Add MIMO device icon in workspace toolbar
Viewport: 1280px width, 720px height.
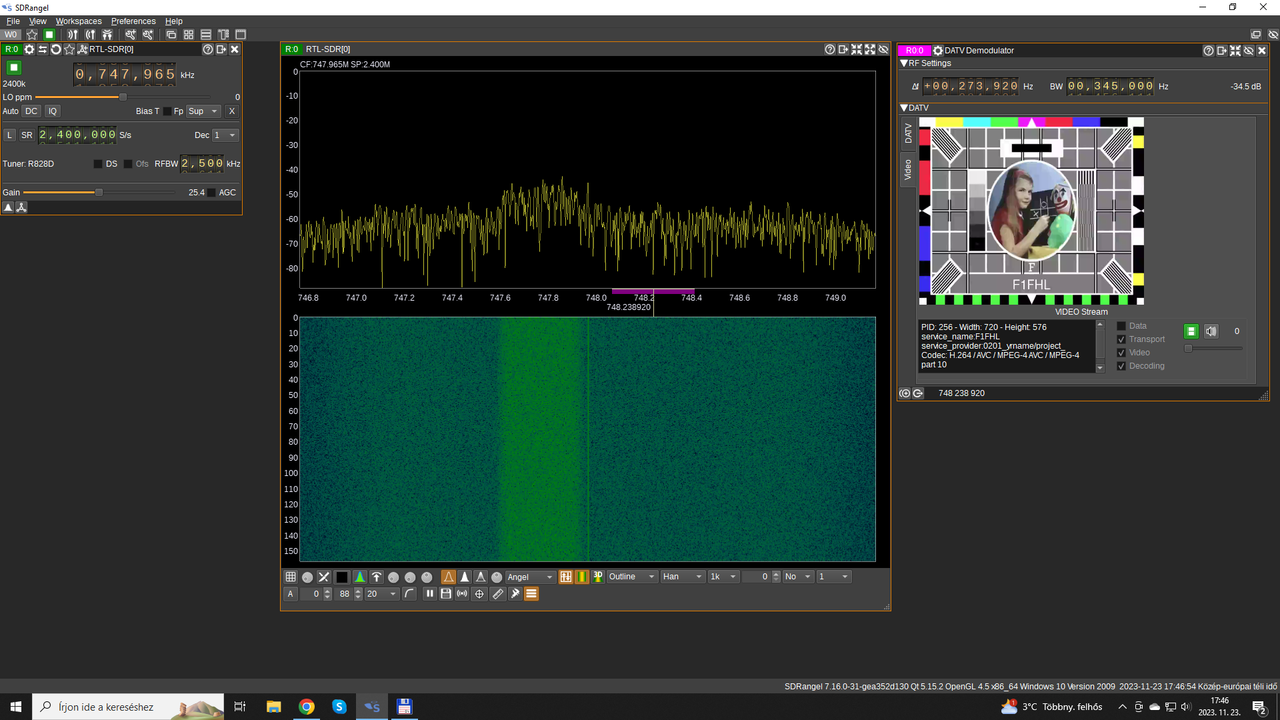pyautogui.click(x=107, y=34)
